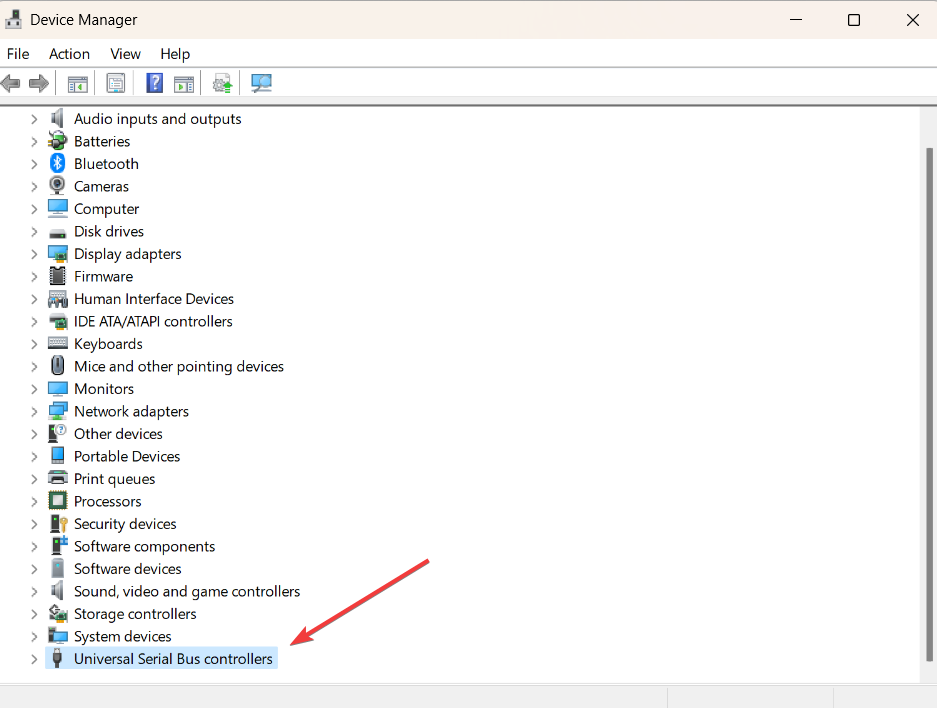Click the Storage controllers icon
Screen dimensions: 937x708
click(x=57, y=614)
